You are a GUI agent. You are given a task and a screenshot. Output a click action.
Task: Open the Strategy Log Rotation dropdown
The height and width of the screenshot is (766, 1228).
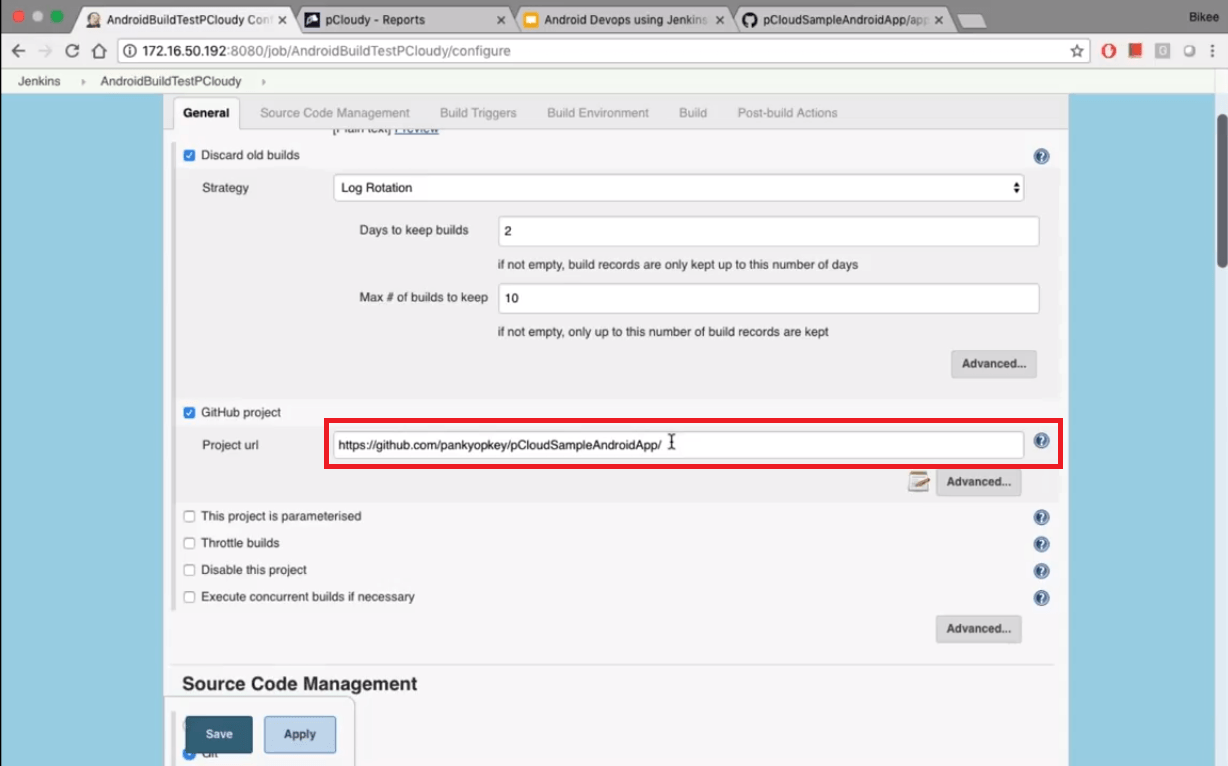[678, 188]
